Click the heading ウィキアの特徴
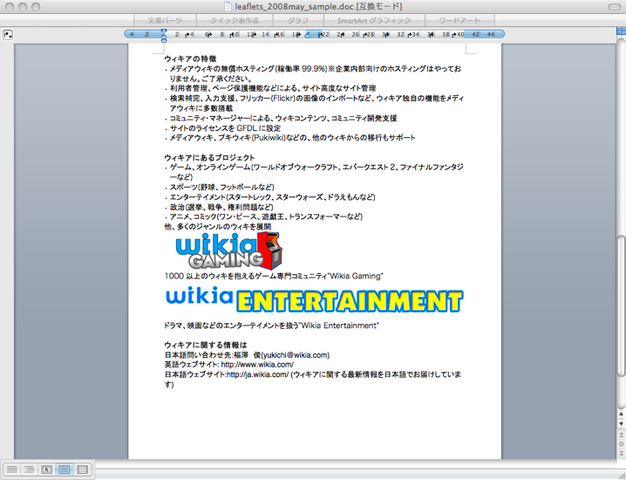This screenshot has width=626, height=480. 190,59
